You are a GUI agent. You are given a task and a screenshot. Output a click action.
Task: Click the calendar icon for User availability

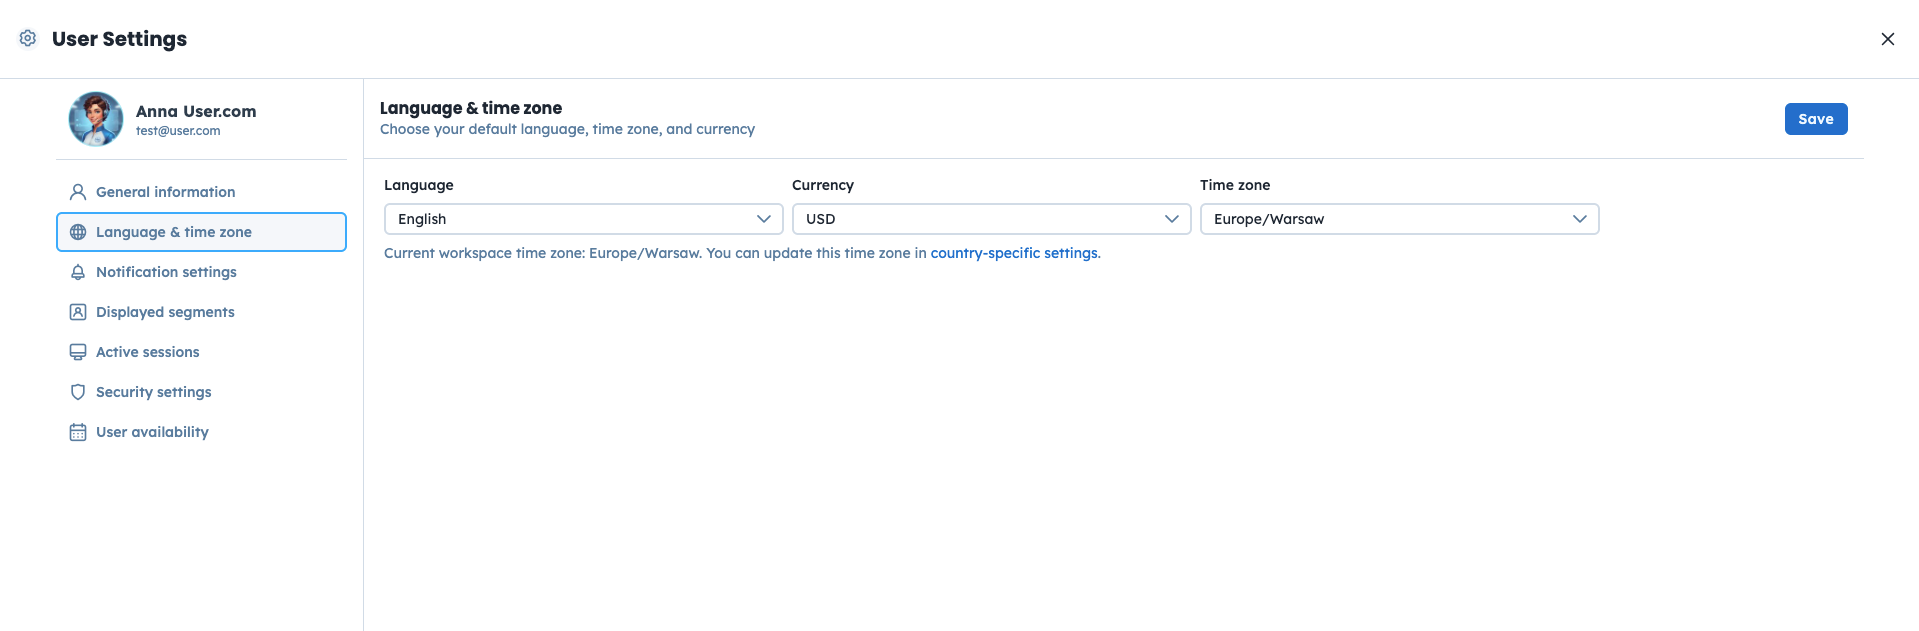click(78, 432)
